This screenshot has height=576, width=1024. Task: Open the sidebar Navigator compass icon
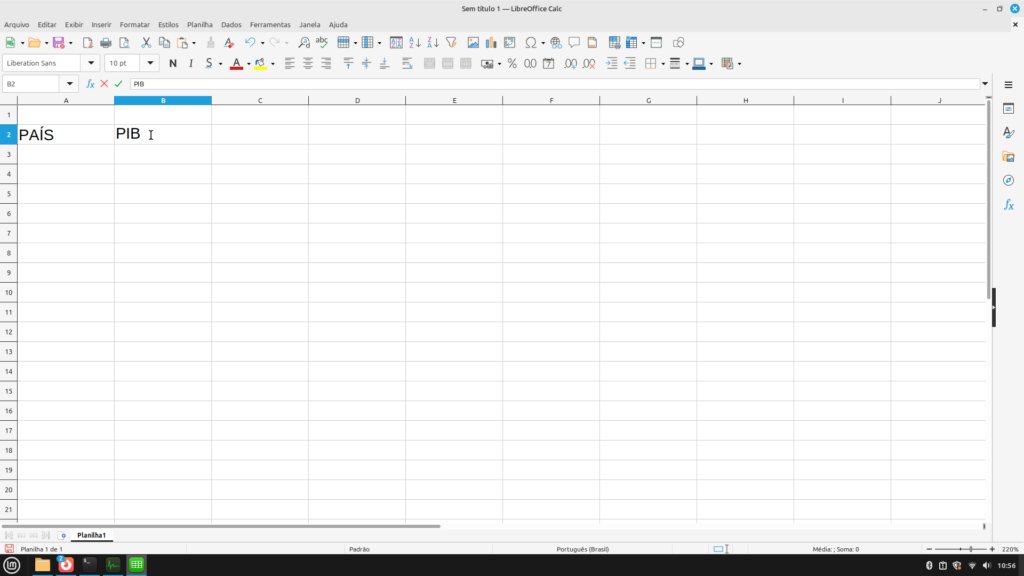pos(1008,180)
